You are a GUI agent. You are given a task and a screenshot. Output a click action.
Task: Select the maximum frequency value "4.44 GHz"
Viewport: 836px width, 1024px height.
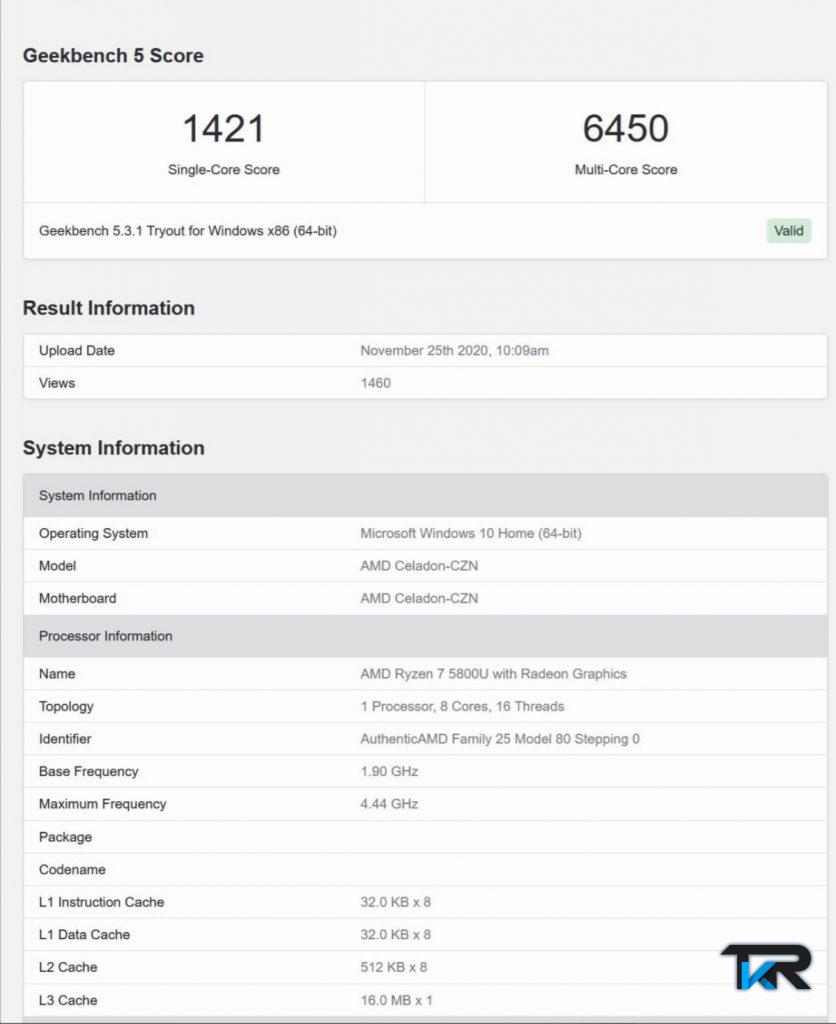[x=389, y=805]
